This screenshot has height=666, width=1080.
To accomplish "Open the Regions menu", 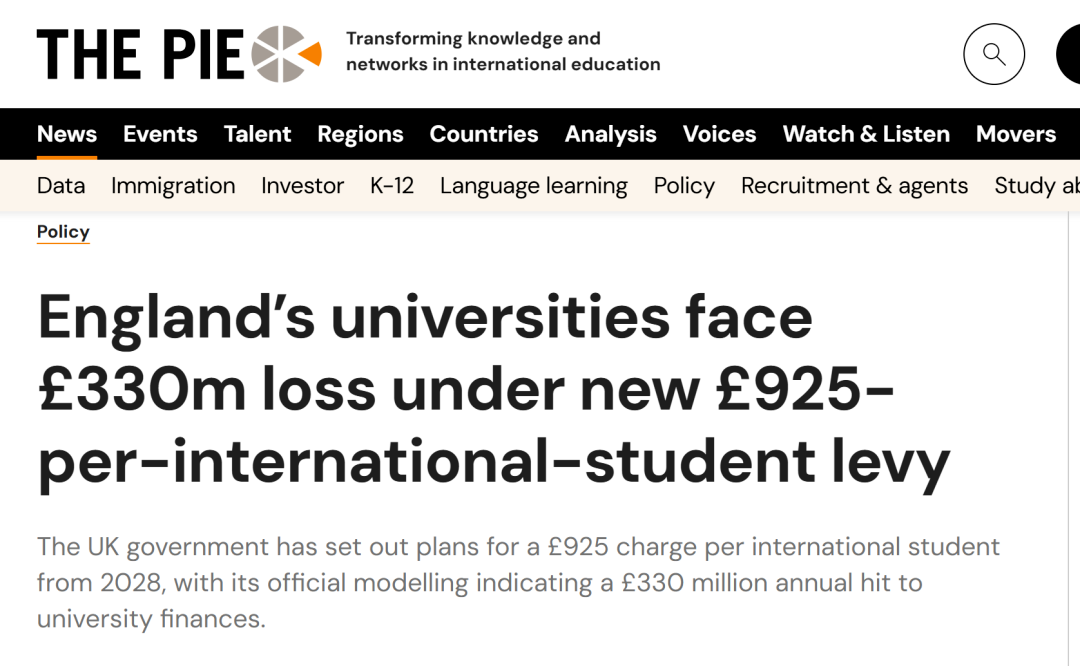I will coord(360,133).
